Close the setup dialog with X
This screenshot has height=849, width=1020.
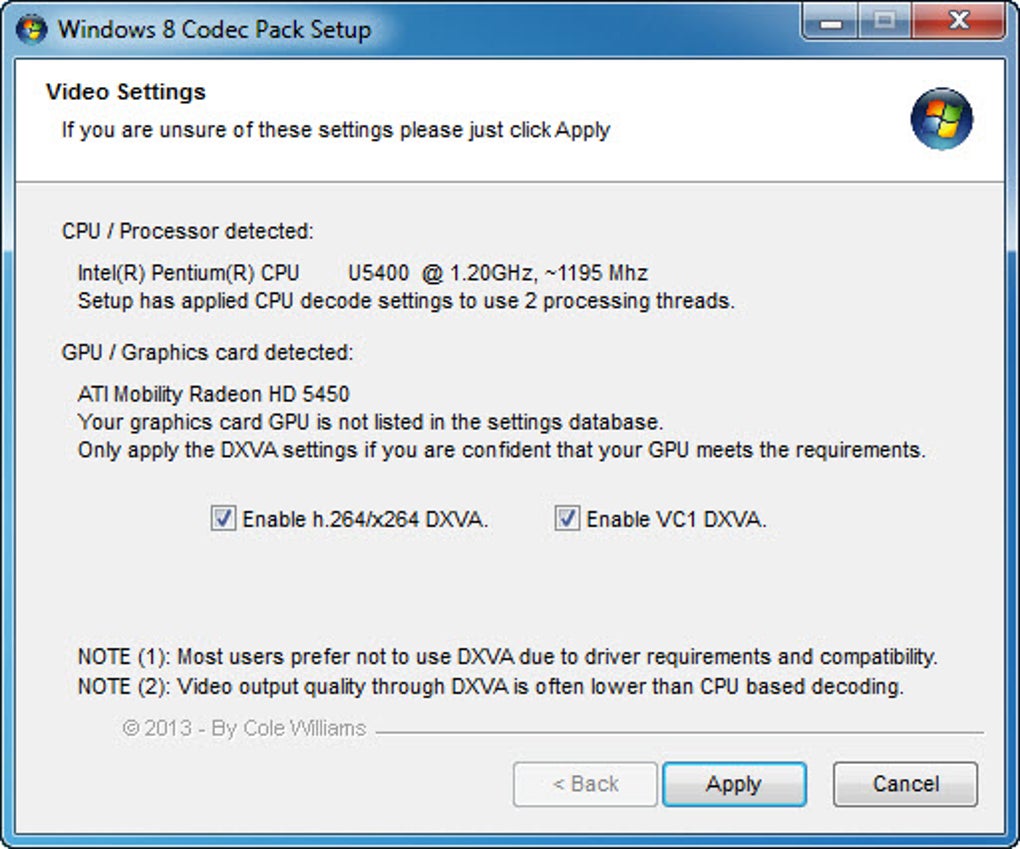958,21
